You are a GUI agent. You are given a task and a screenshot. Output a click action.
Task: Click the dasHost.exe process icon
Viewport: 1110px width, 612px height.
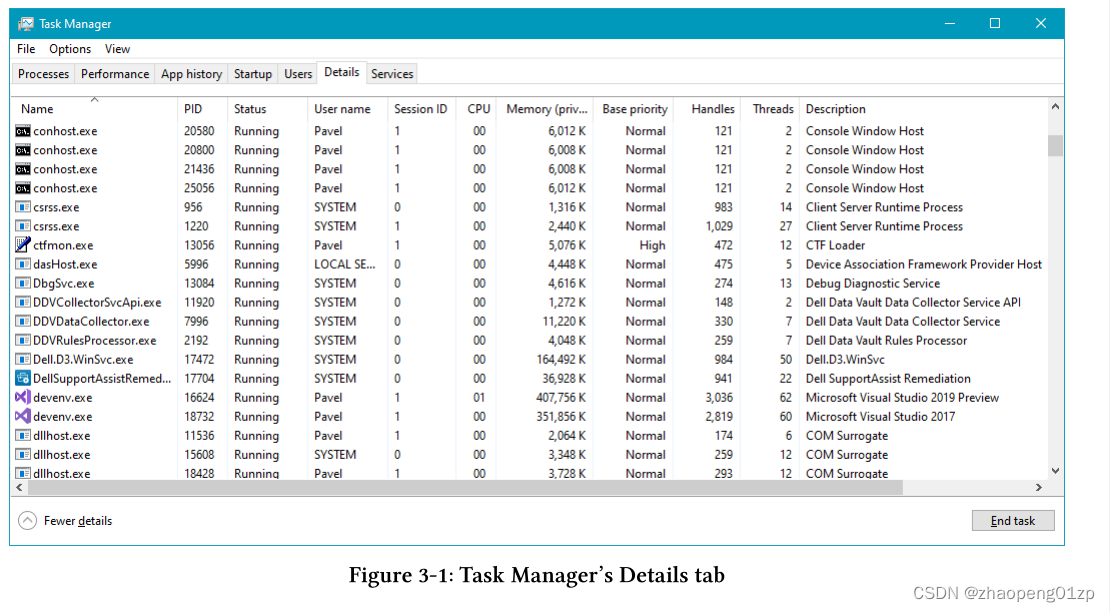coord(23,265)
